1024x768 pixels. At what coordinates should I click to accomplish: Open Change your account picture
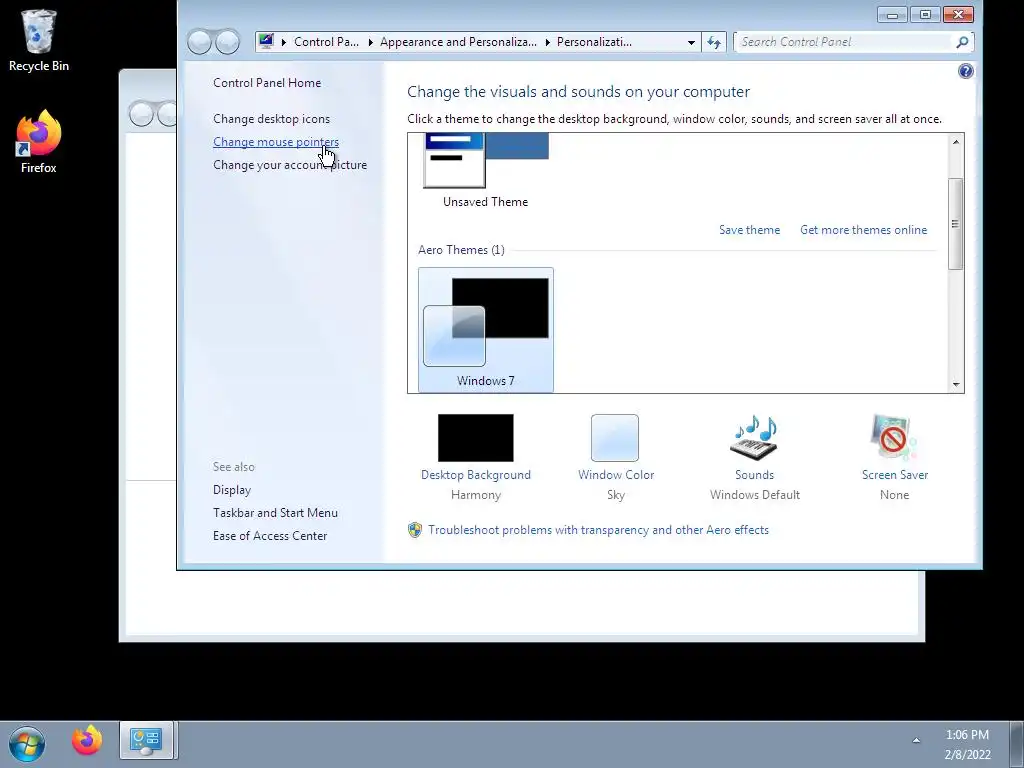point(290,165)
